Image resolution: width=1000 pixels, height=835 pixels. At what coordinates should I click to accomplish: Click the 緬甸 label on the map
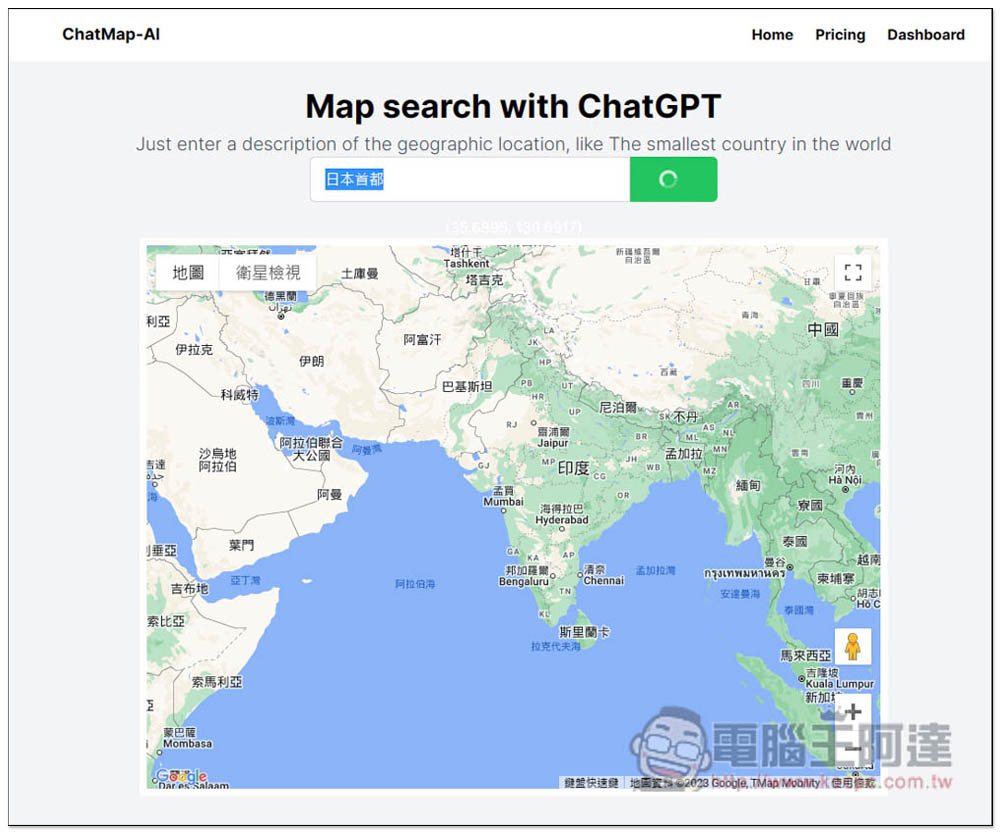click(x=748, y=486)
